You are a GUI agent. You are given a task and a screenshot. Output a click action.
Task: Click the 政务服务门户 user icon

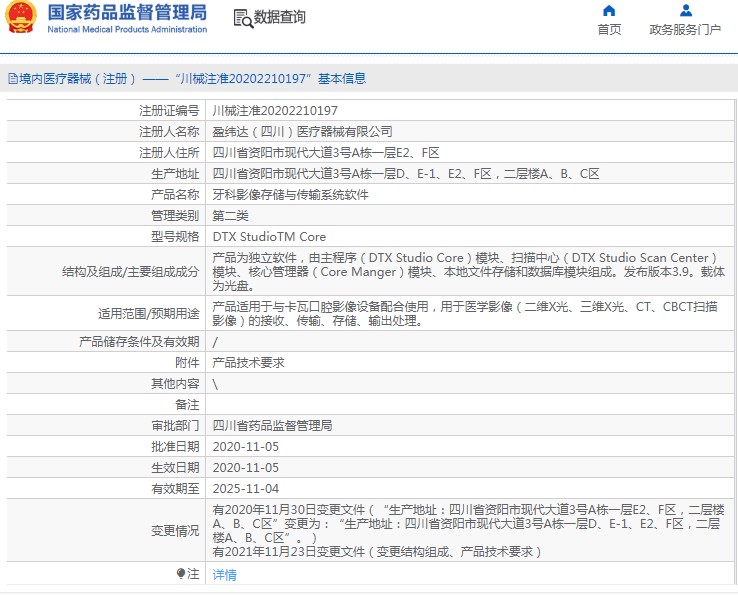pos(686,10)
